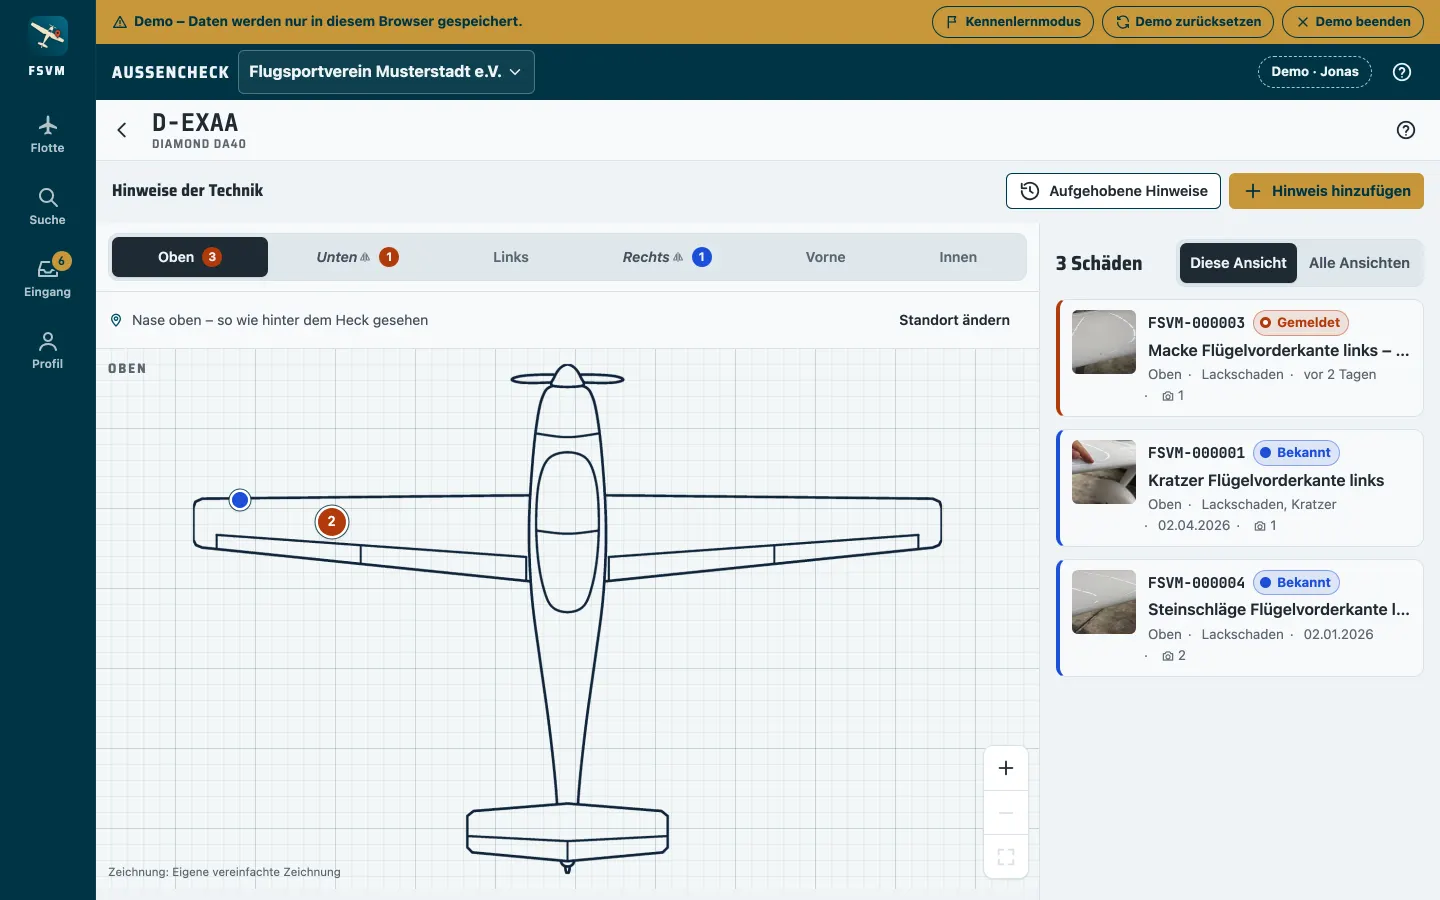
Task: Select the Alle Ansichten filter
Action: pos(1359,263)
